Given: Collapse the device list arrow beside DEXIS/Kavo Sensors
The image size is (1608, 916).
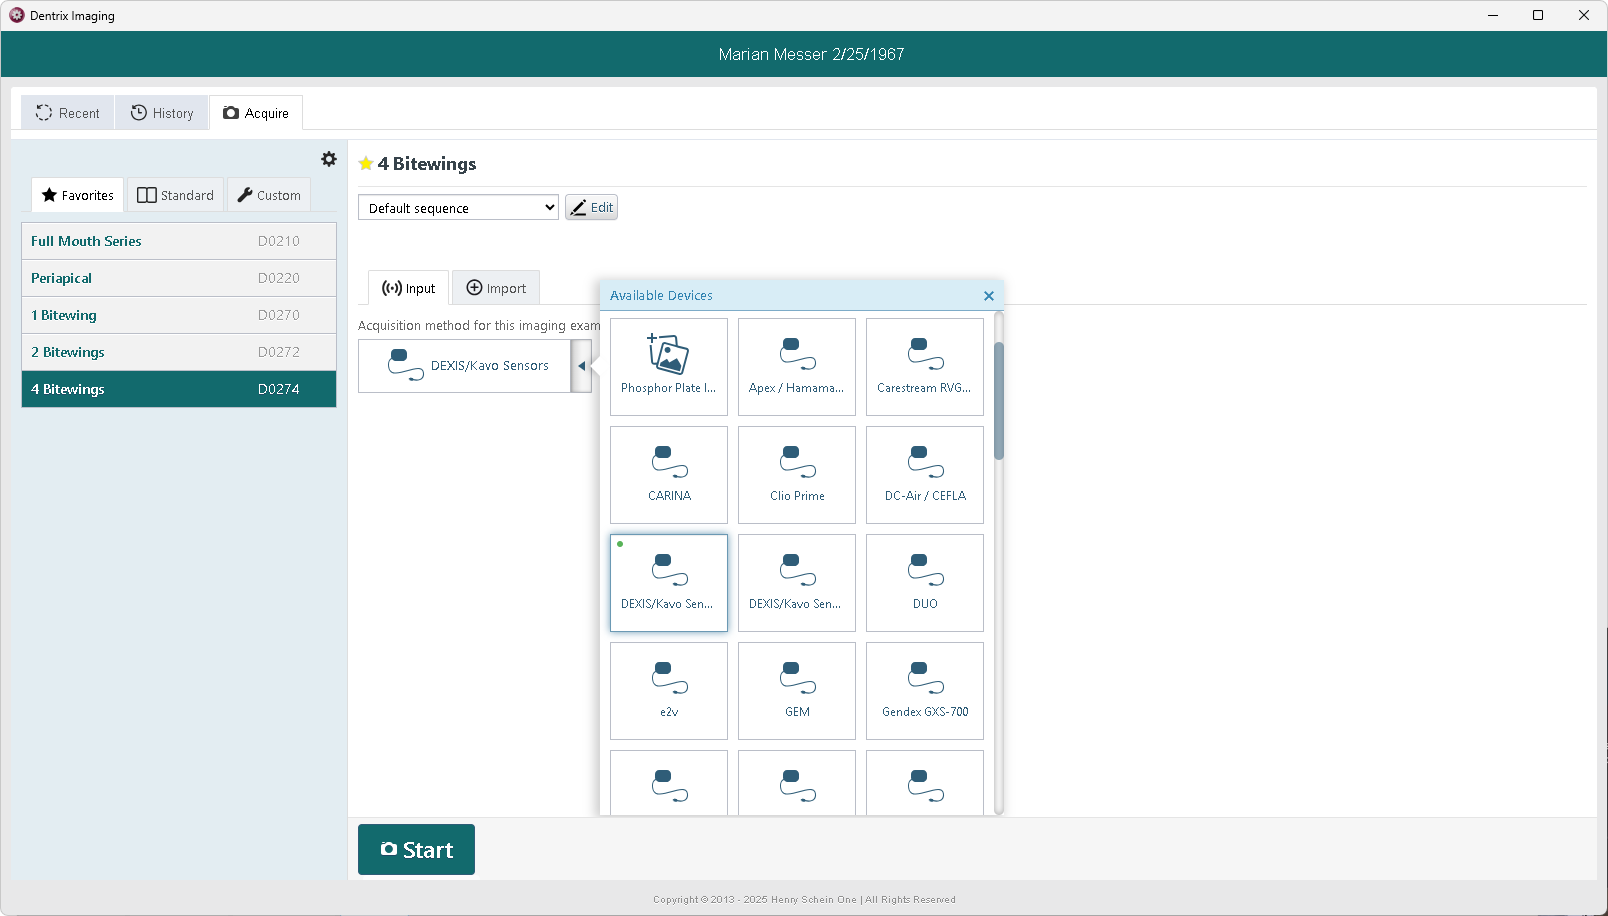Looking at the screenshot, I should [x=581, y=366].
